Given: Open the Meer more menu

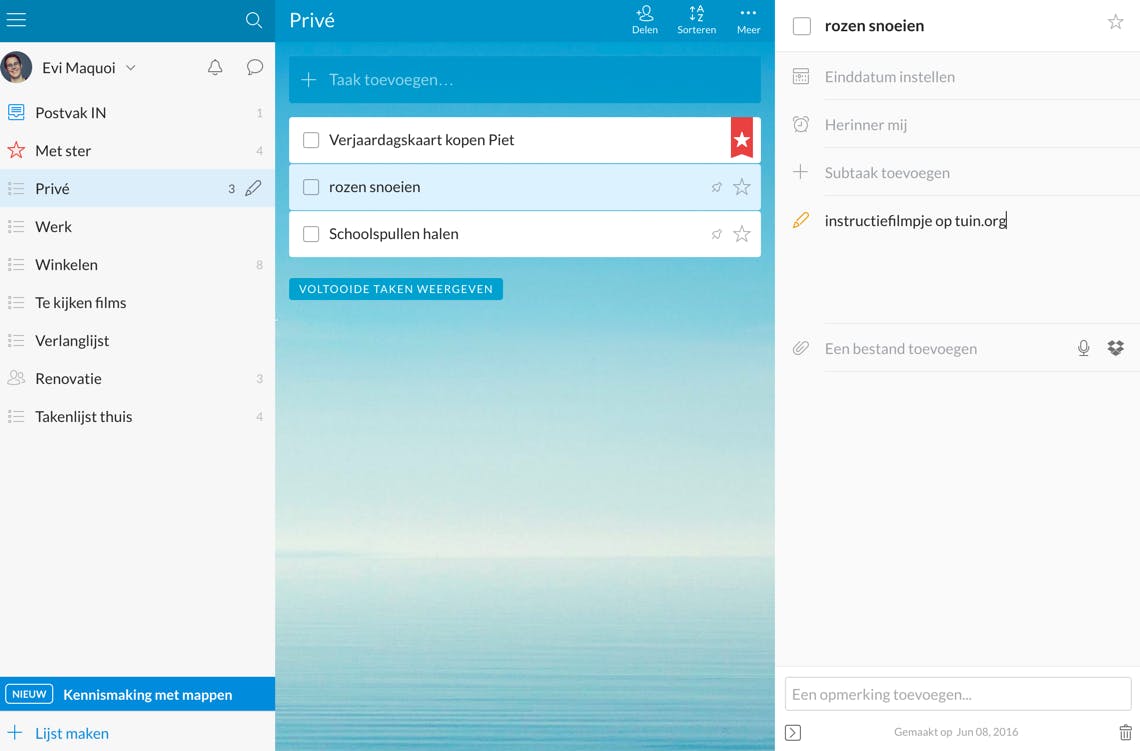Looking at the screenshot, I should click(x=748, y=20).
